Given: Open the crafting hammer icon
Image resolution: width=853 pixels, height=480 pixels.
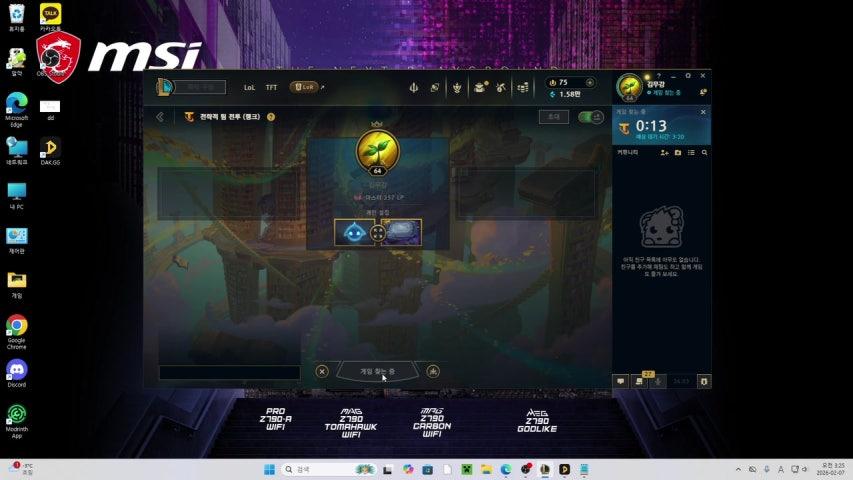Looking at the screenshot, I should [x=501, y=87].
